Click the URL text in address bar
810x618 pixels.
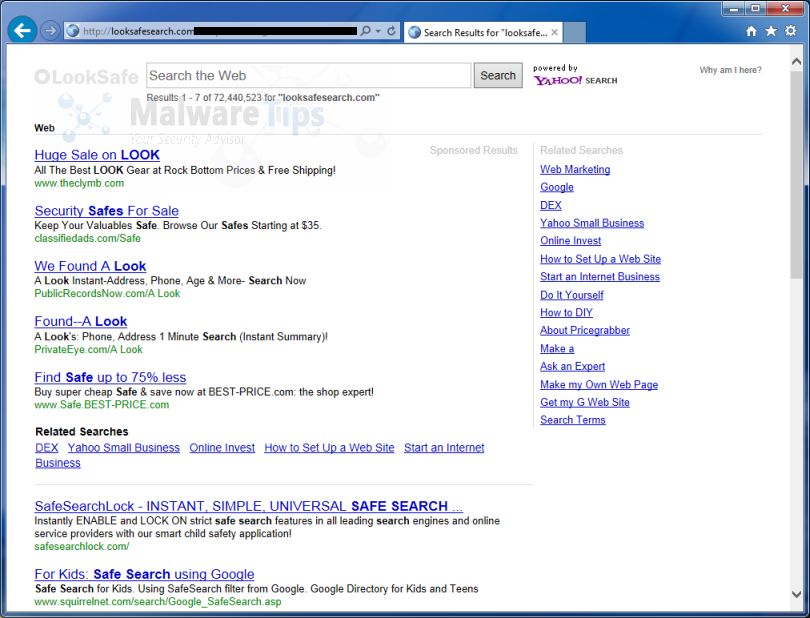tap(138, 32)
